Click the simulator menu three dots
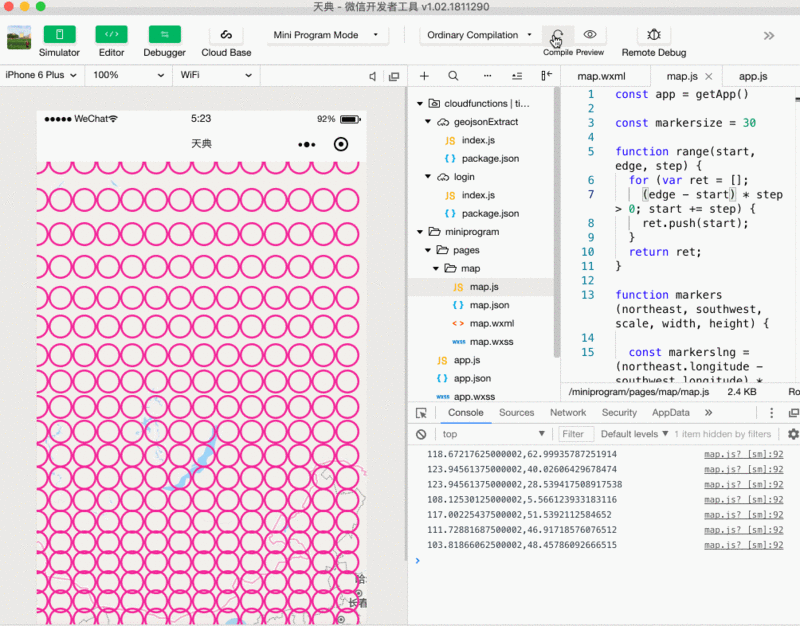This screenshot has width=800, height=626. [307, 145]
